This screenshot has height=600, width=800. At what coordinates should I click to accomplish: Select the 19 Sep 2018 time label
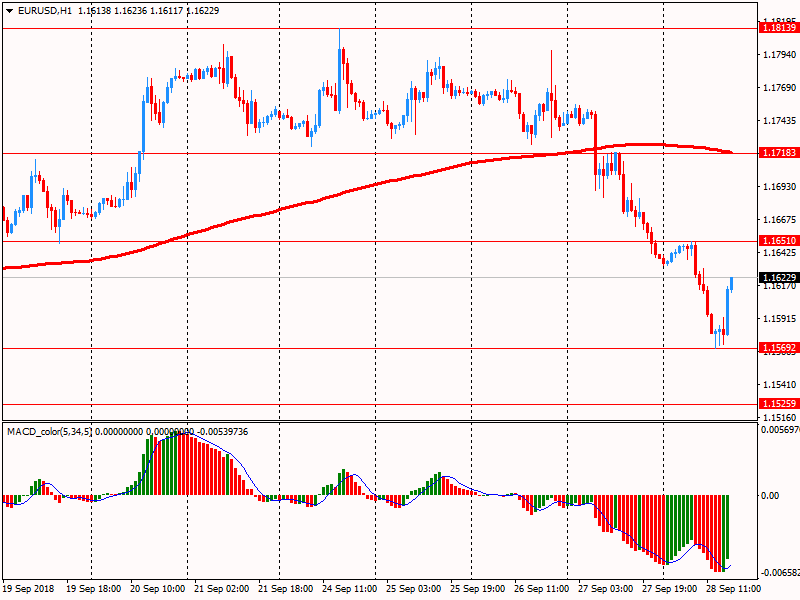[30, 589]
